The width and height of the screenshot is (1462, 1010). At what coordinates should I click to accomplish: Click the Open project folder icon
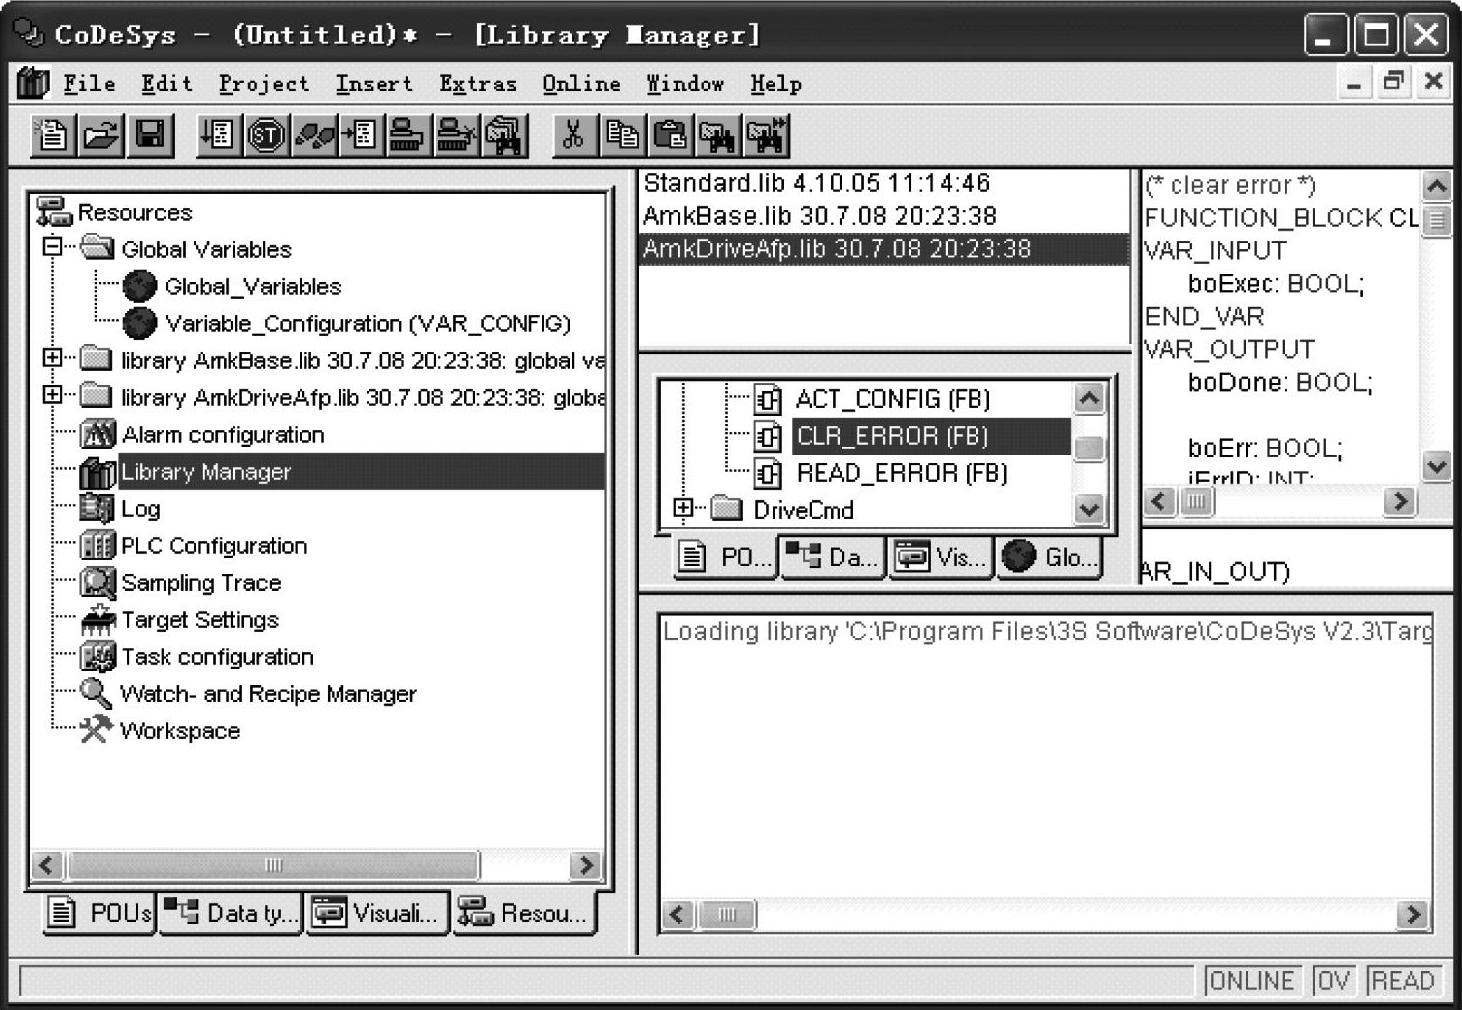[101, 135]
